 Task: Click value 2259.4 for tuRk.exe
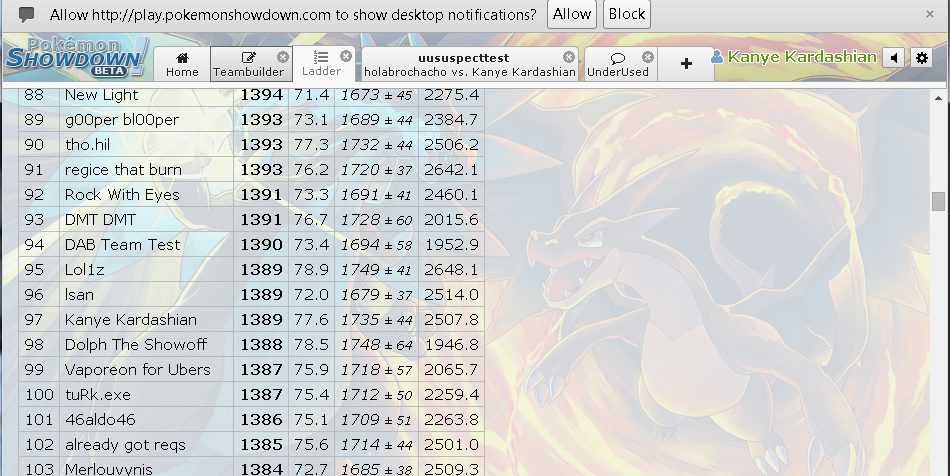[451, 394]
